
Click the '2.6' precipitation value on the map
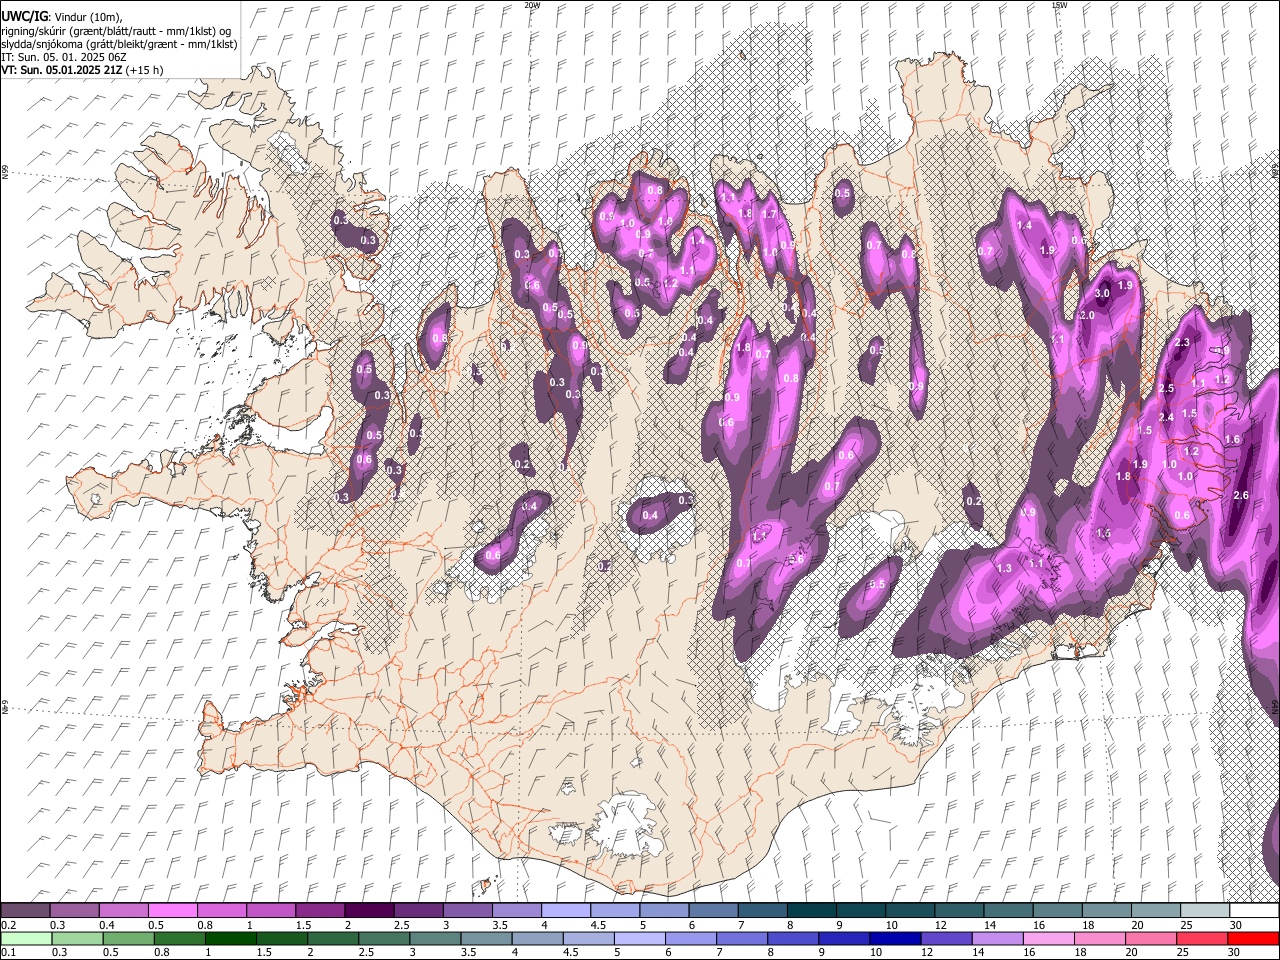point(1241,496)
